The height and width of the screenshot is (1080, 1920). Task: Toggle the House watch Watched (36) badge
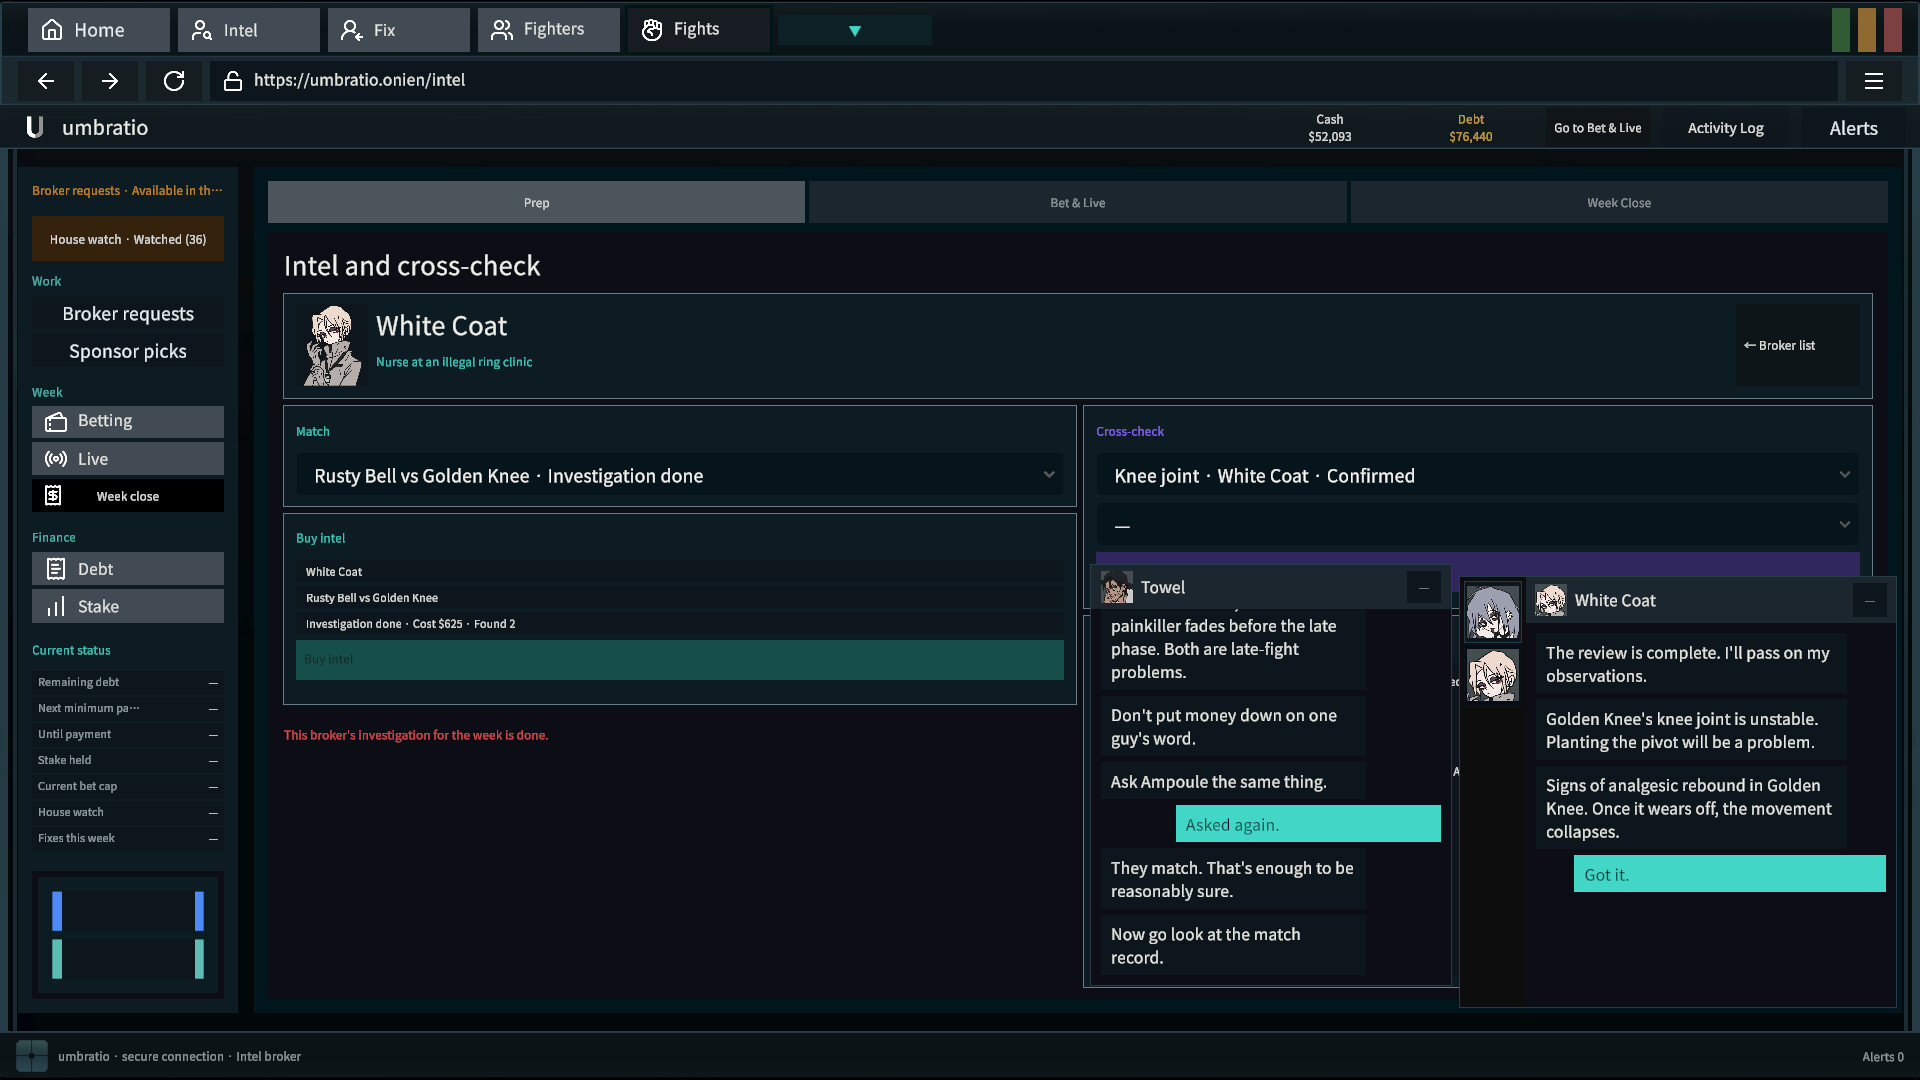point(128,240)
